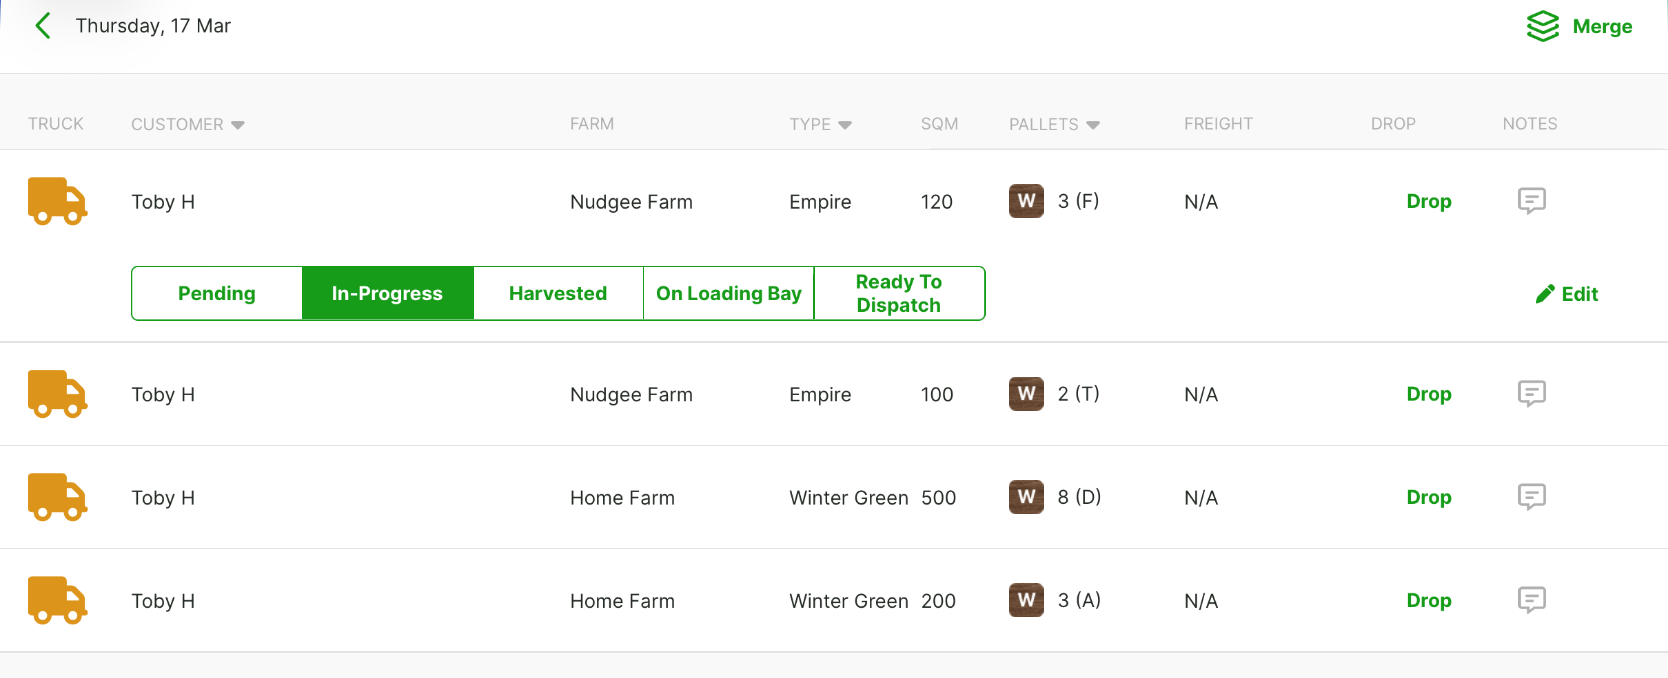The height and width of the screenshot is (678, 1668).
Task: Set status to Harvested
Action: (558, 293)
